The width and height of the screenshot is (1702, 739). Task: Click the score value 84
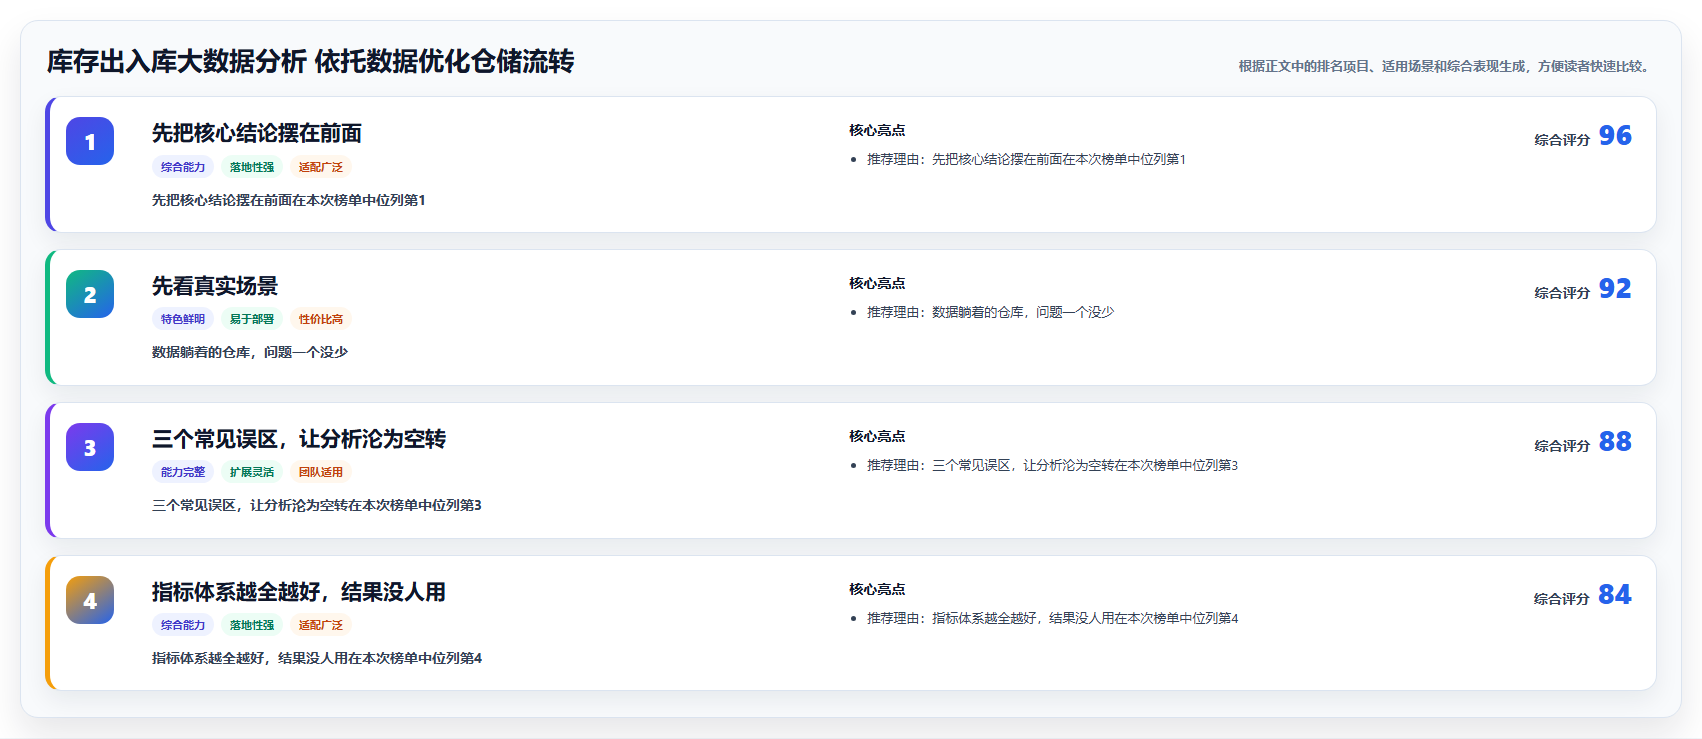tap(1615, 594)
